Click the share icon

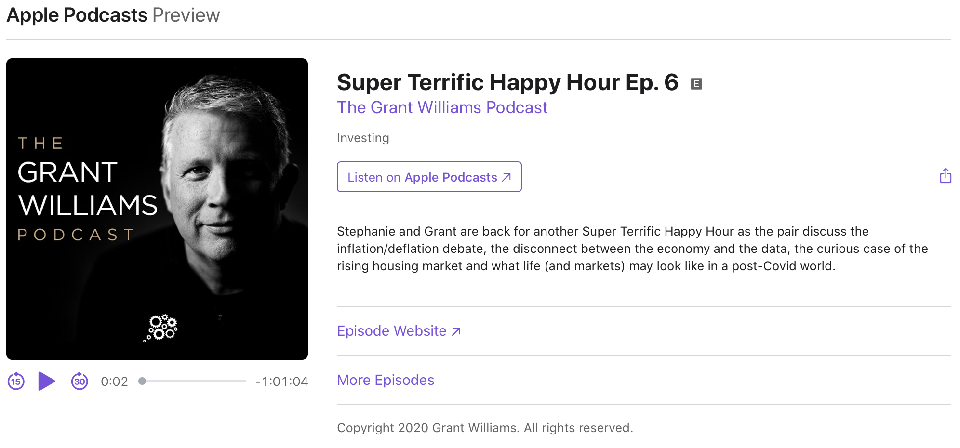(x=945, y=177)
